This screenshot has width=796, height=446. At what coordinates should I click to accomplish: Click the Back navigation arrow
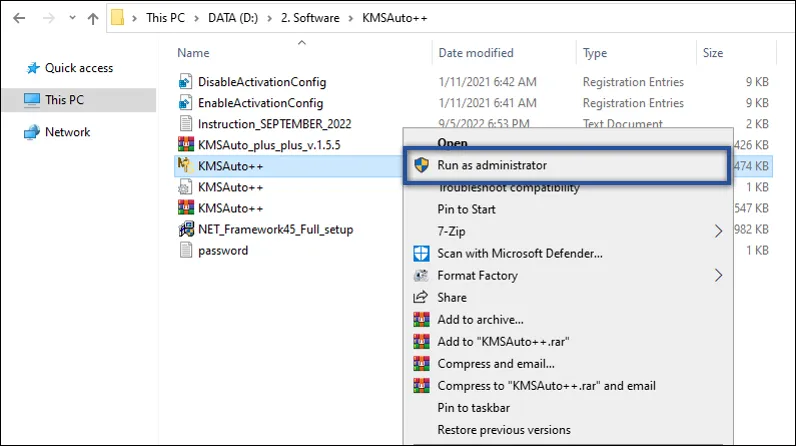click(17, 18)
